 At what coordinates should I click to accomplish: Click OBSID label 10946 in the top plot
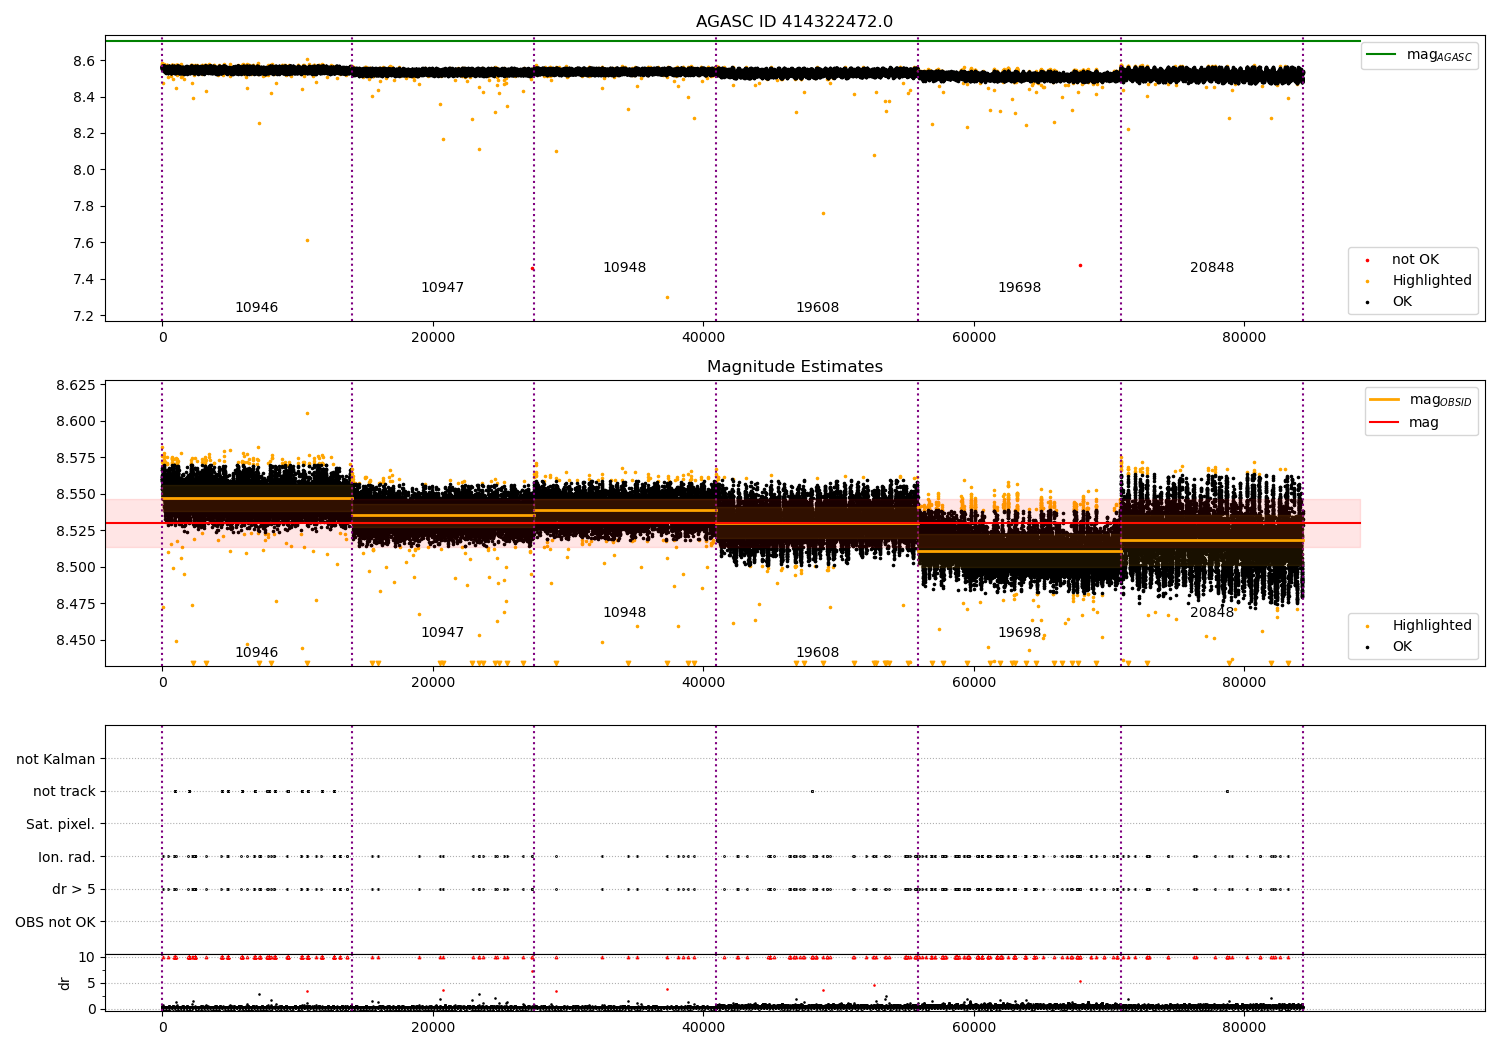click(257, 308)
